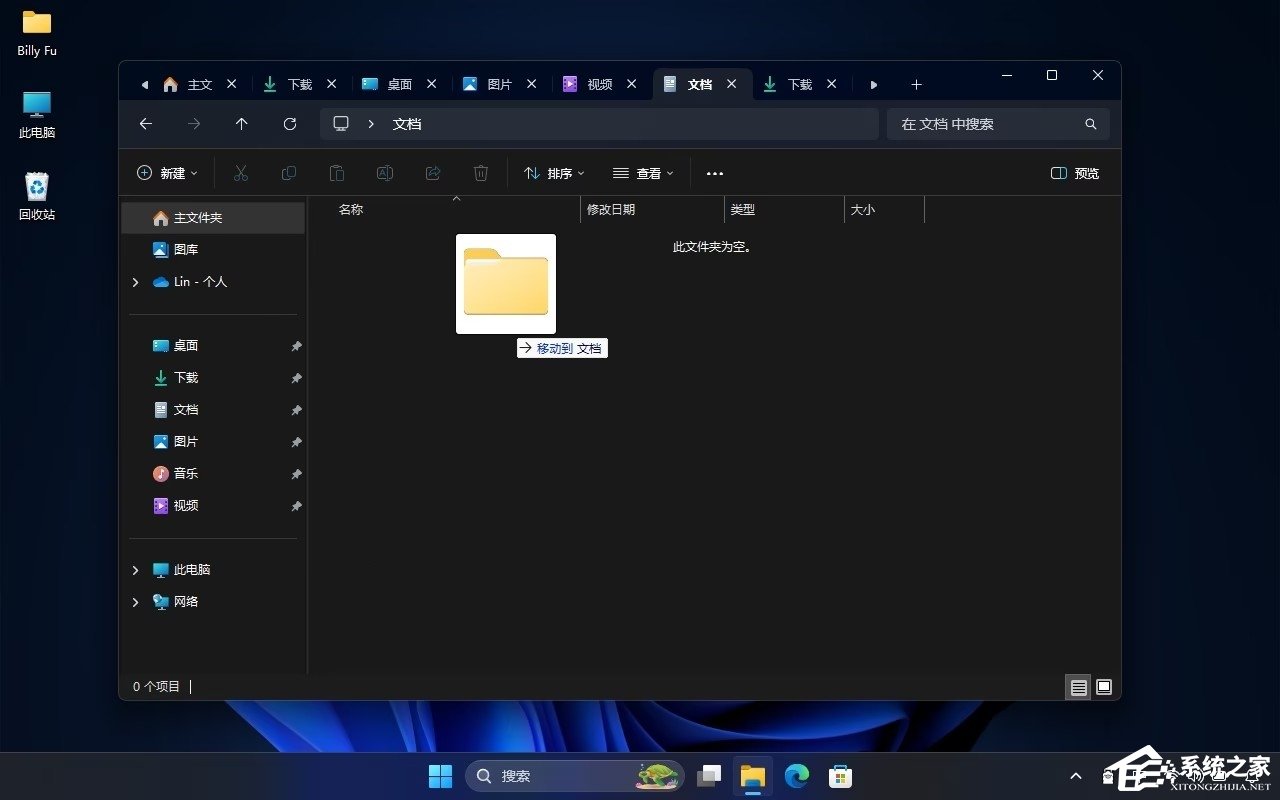Click the Share icon in the toolbar
Image resolution: width=1280 pixels, height=800 pixels.
point(432,173)
